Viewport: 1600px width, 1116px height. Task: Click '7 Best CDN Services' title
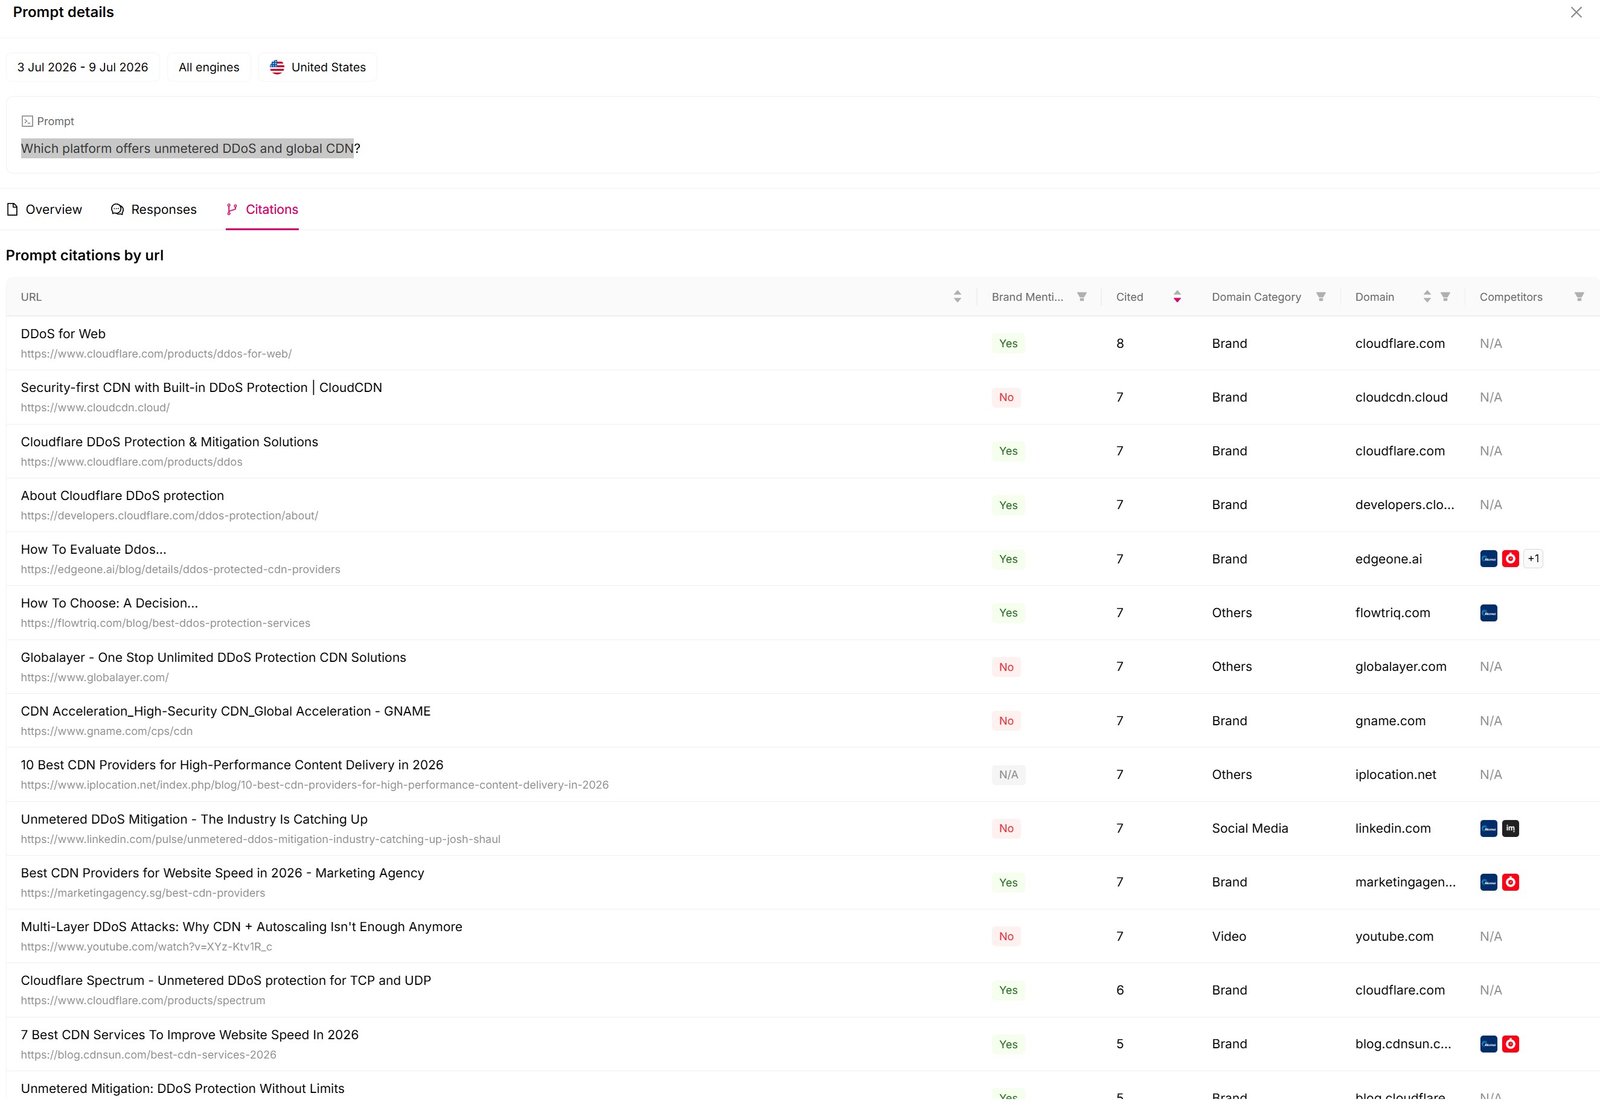(x=189, y=1035)
